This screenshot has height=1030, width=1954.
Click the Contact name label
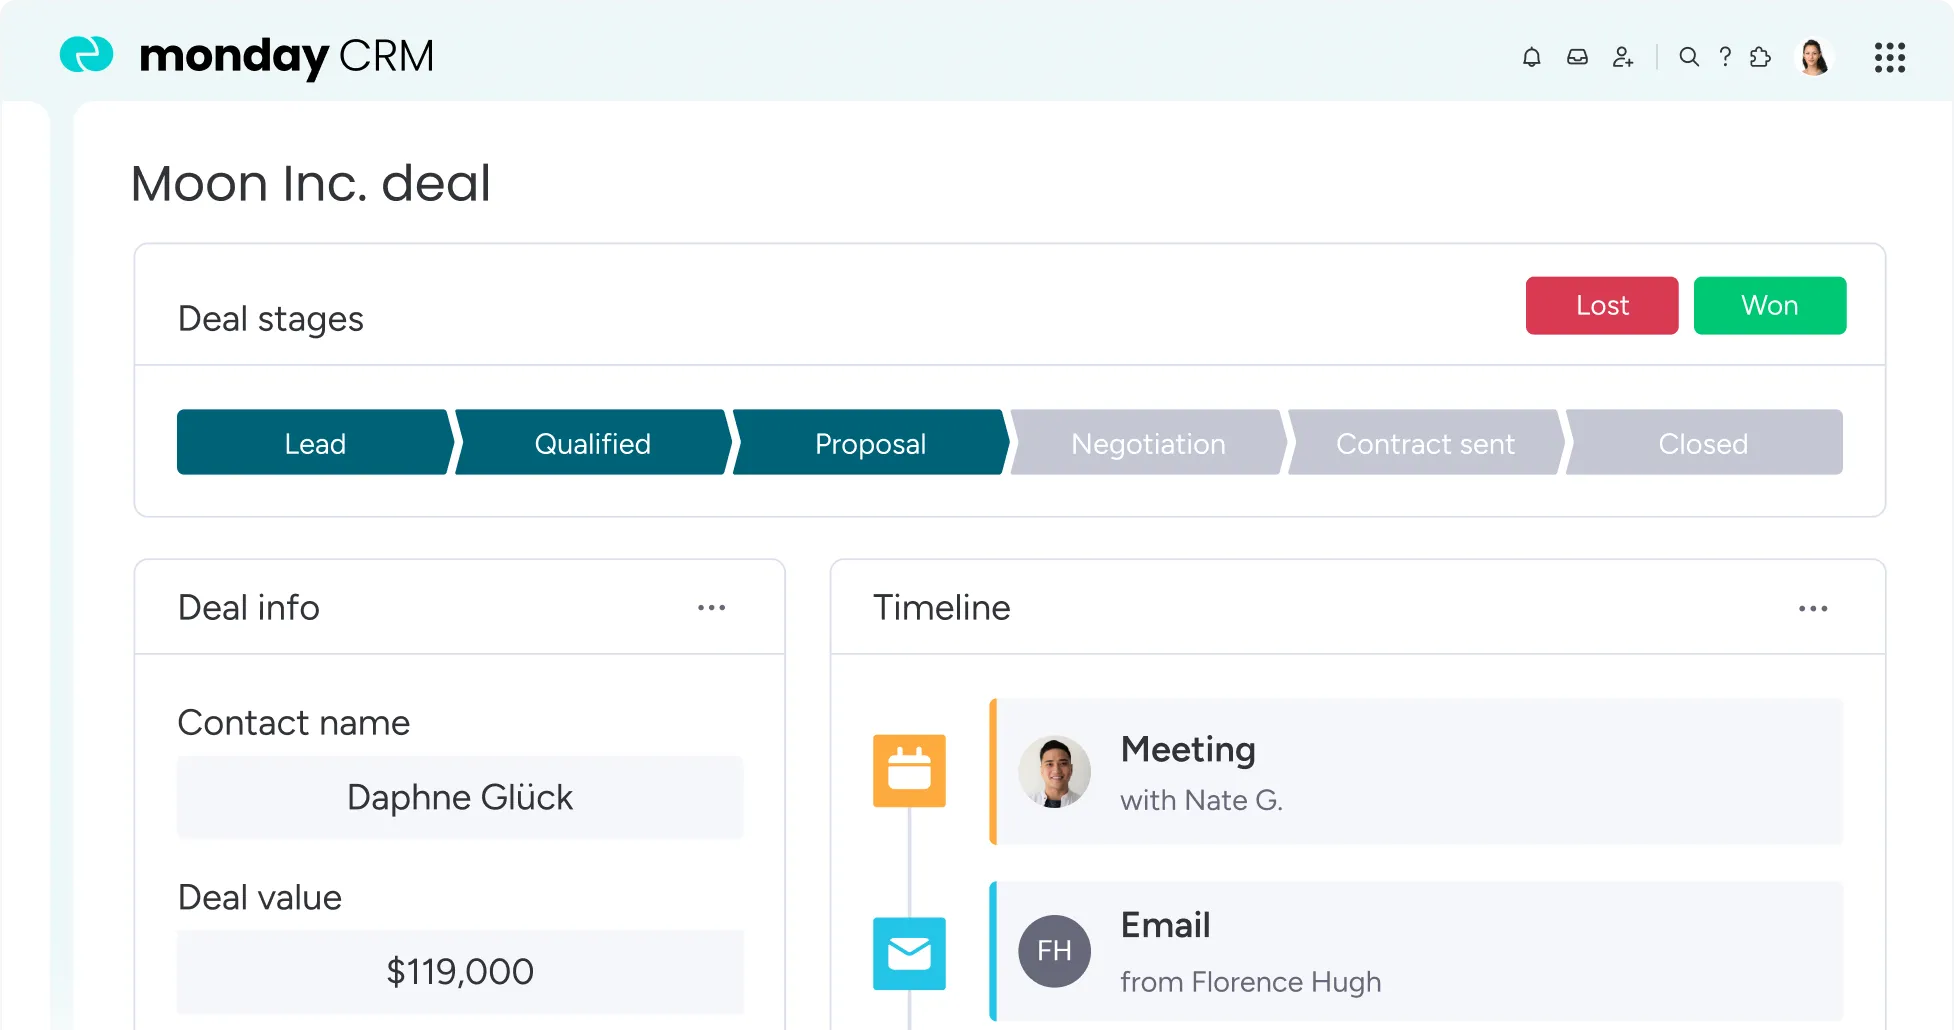click(294, 722)
